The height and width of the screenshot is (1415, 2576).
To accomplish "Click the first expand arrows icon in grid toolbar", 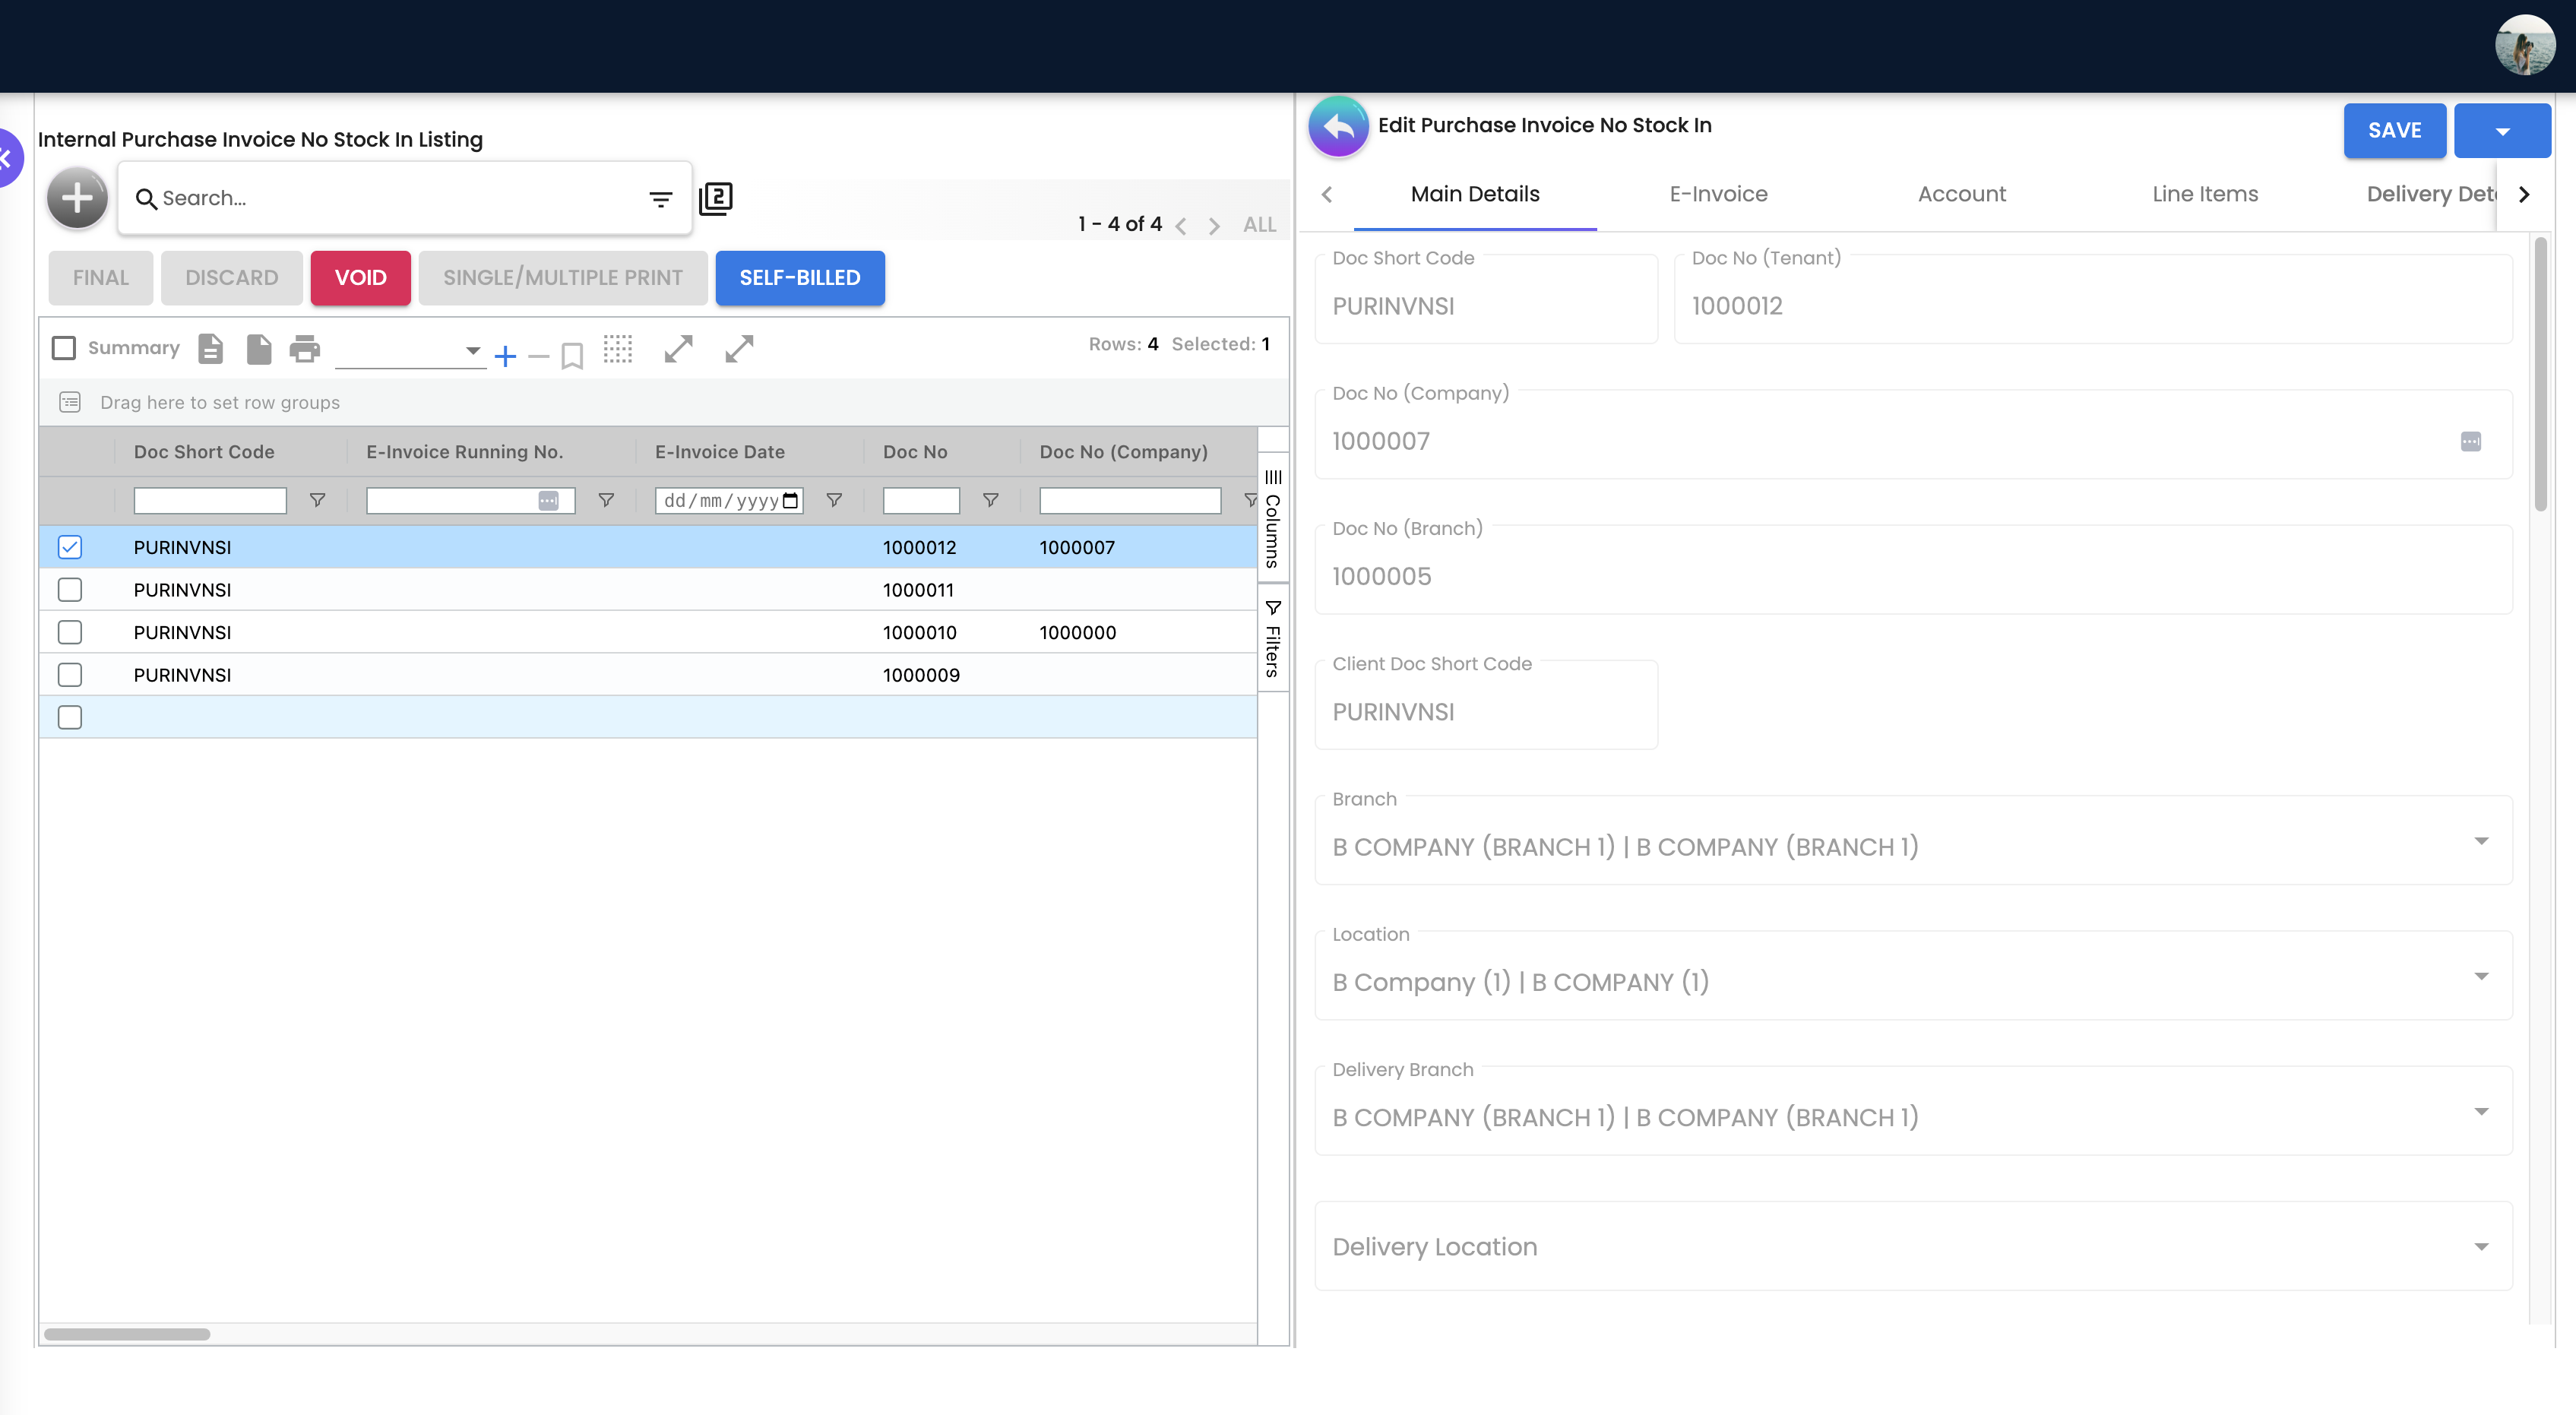I will pos(678,348).
